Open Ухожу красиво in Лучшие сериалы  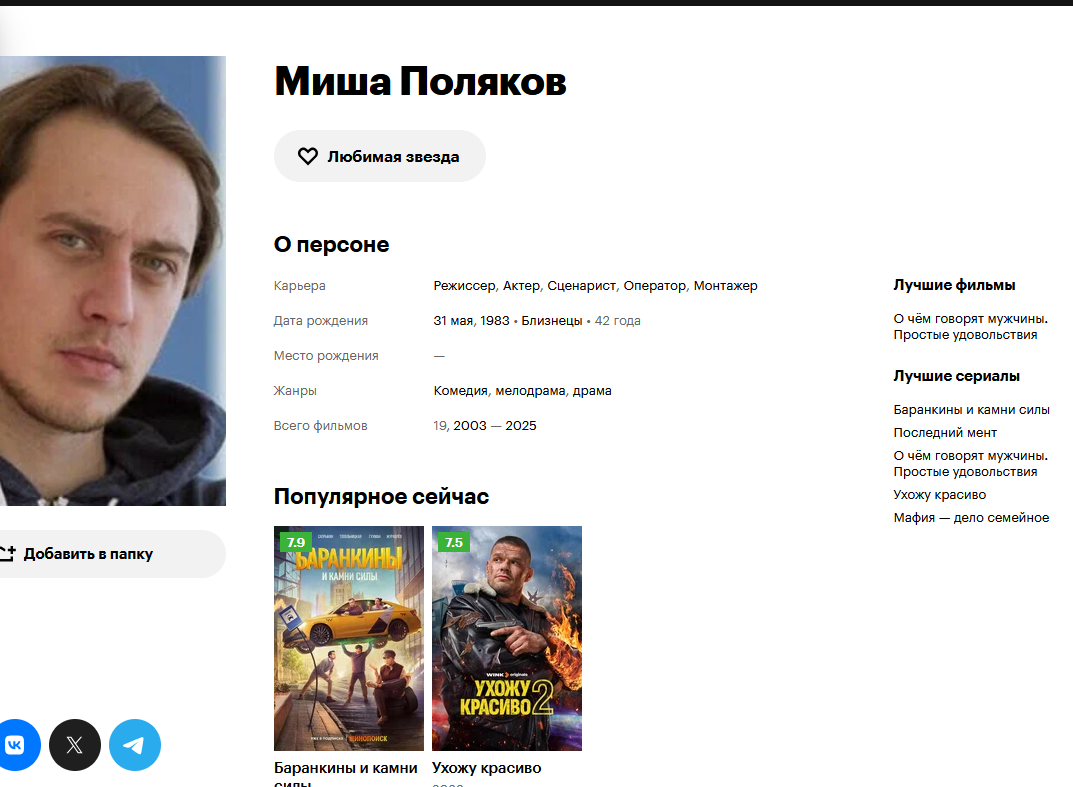point(940,494)
